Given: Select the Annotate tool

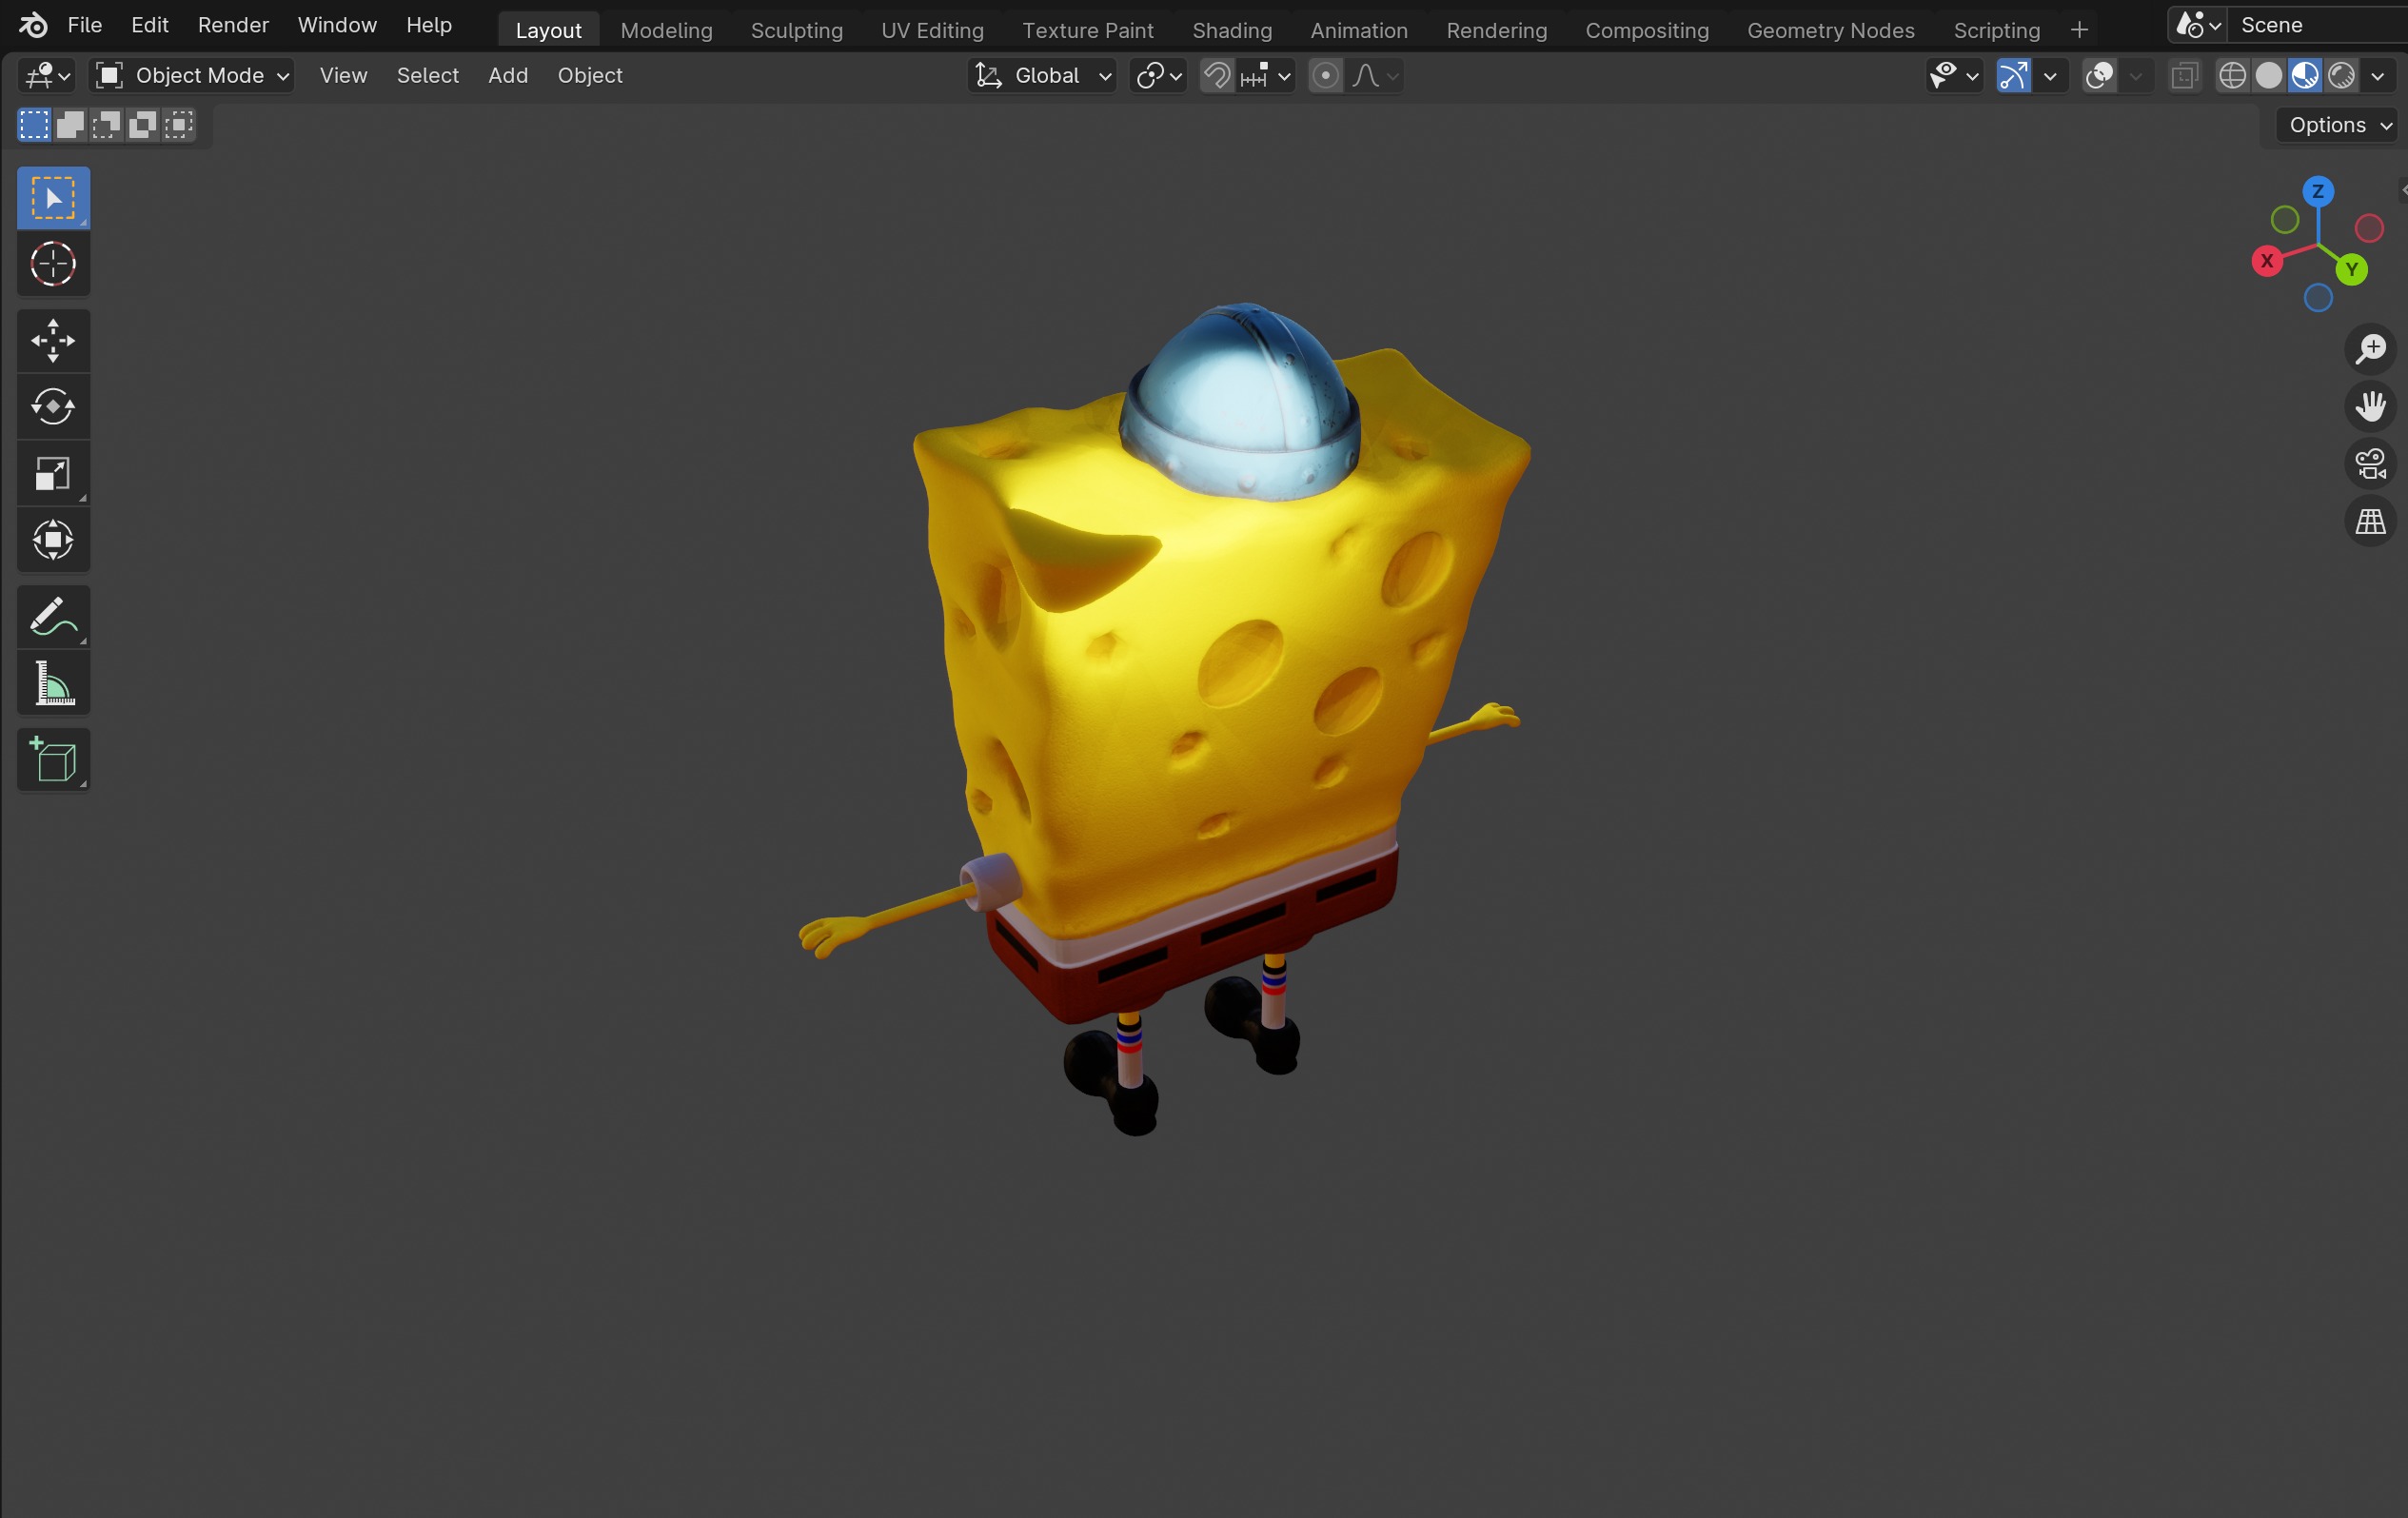Looking at the screenshot, I should coord(53,617).
